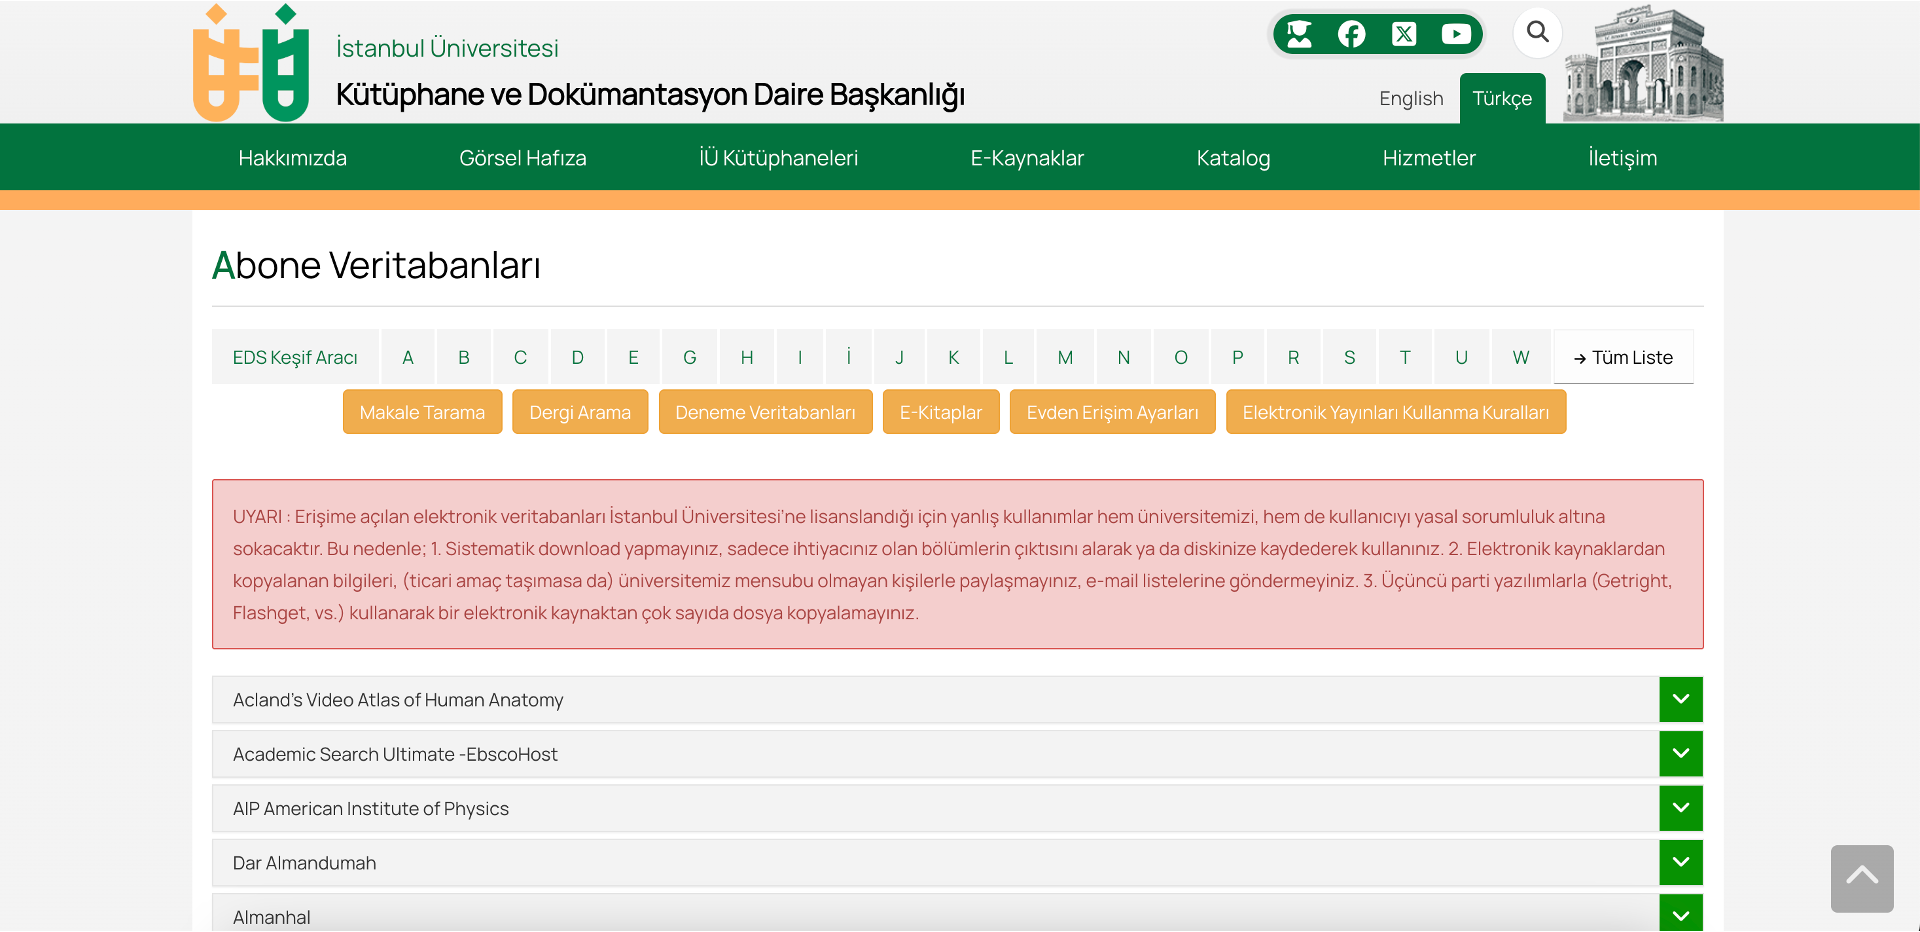This screenshot has width=1920, height=932.
Task: Open Evden Erişim Ayarları
Action: coord(1112,412)
